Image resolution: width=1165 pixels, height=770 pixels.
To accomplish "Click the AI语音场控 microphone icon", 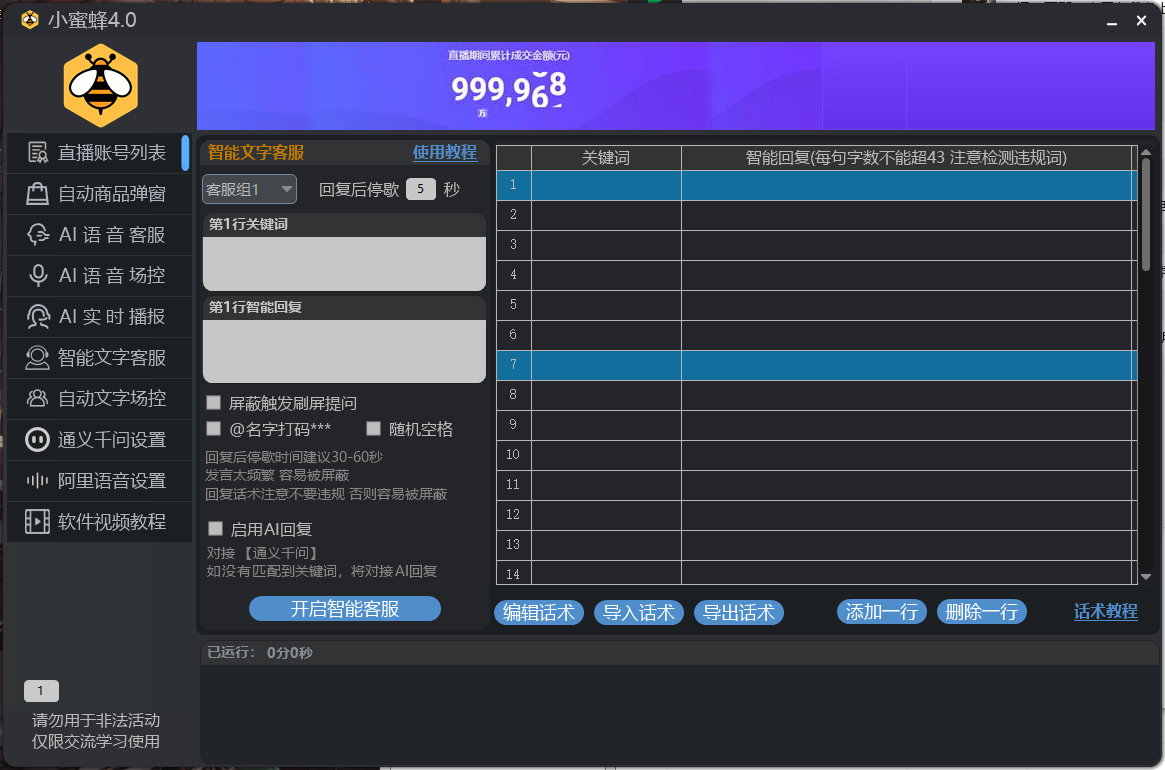I will [38, 276].
